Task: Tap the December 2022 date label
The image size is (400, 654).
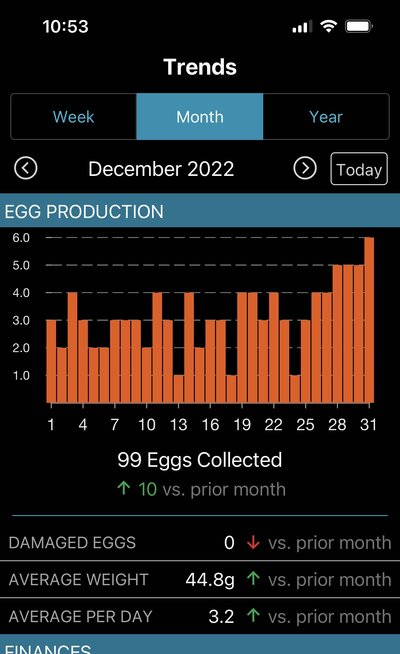Action: (x=161, y=169)
